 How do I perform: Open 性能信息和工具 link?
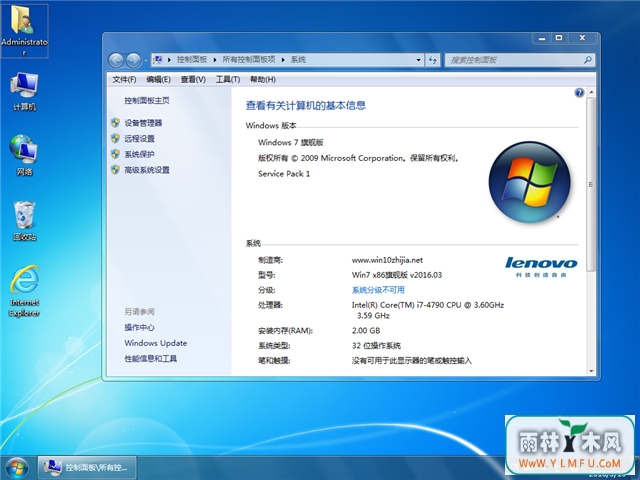[x=151, y=359]
